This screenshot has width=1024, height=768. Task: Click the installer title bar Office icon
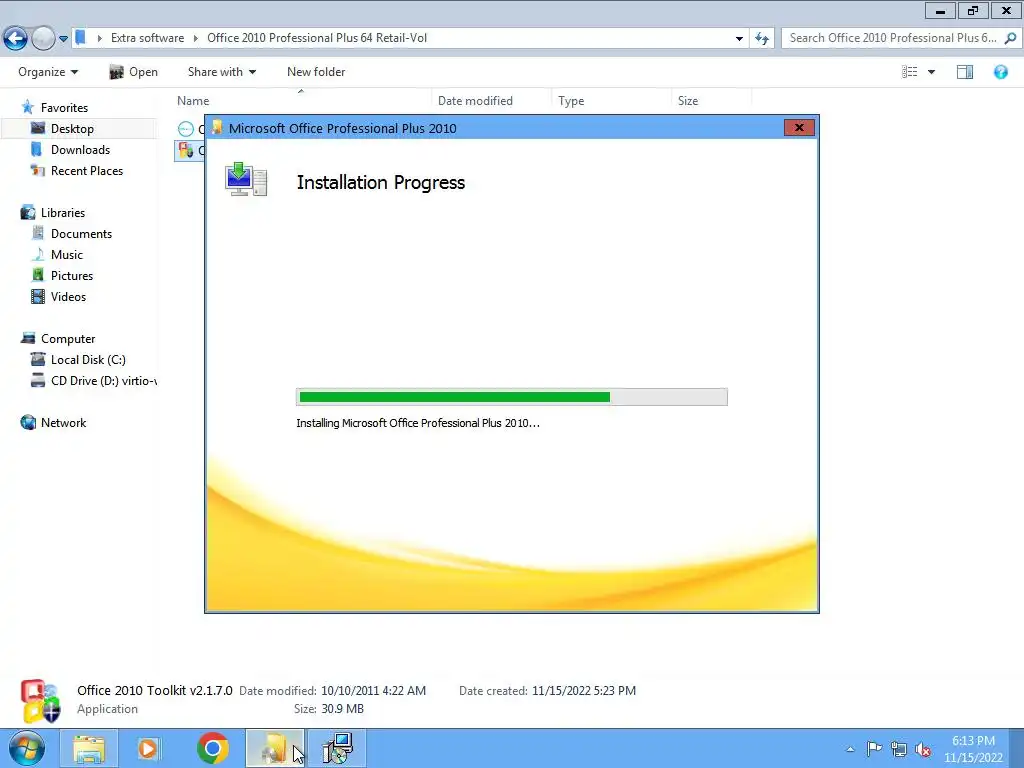(x=217, y=127)
